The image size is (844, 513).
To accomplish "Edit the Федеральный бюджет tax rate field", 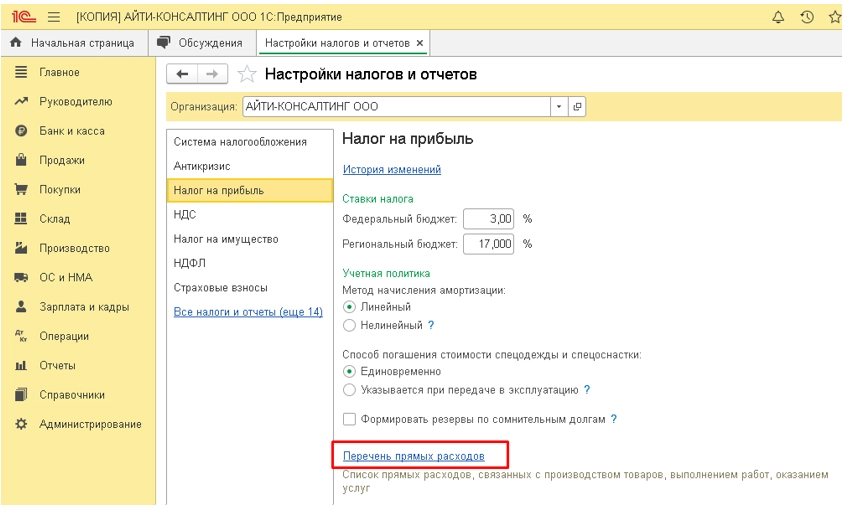I will coord(488,219).
